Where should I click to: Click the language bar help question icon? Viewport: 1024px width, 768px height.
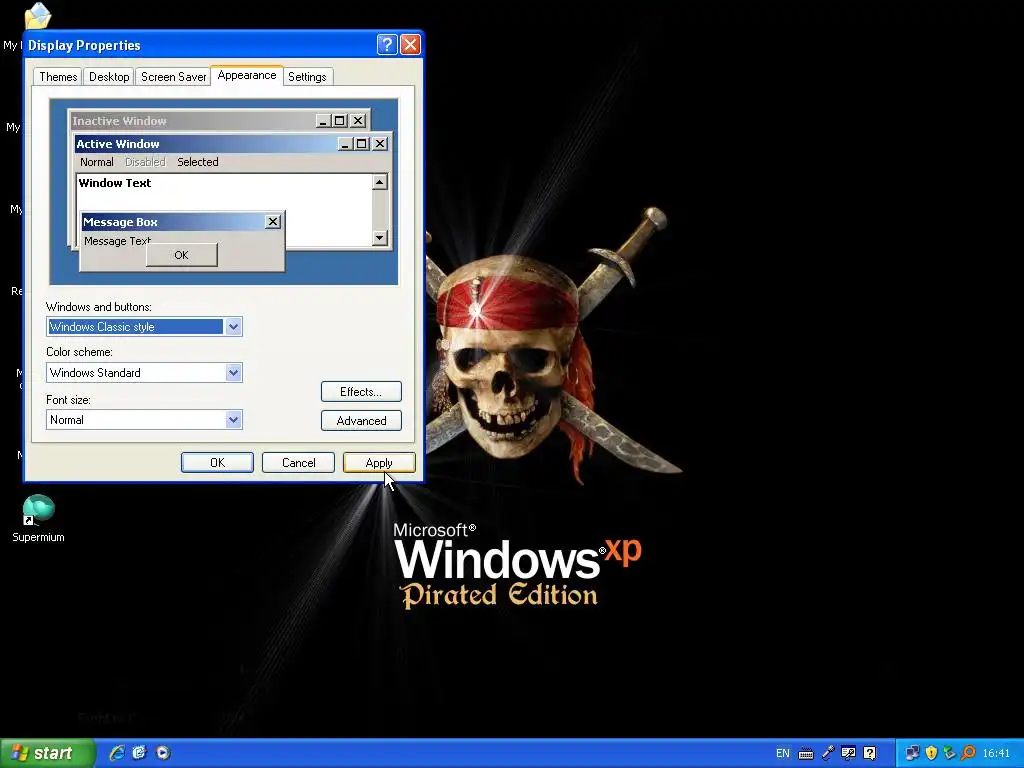tap(869, 753)
